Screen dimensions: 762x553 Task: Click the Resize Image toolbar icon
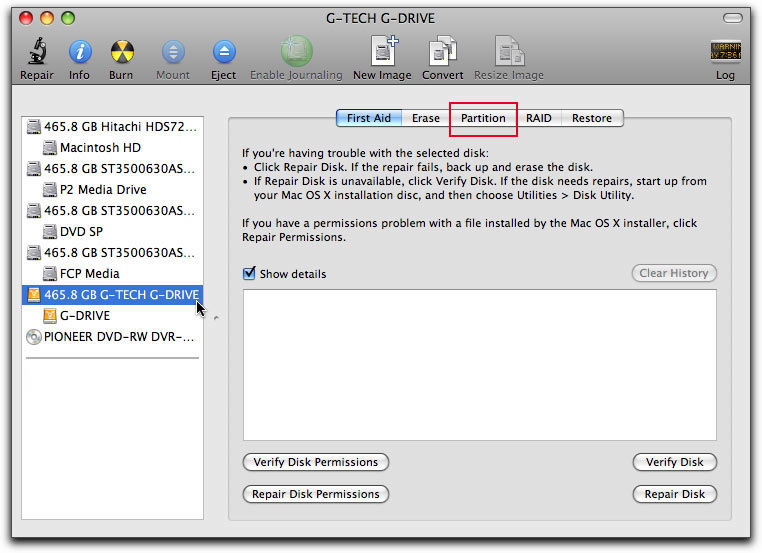(x=509, y=51)
